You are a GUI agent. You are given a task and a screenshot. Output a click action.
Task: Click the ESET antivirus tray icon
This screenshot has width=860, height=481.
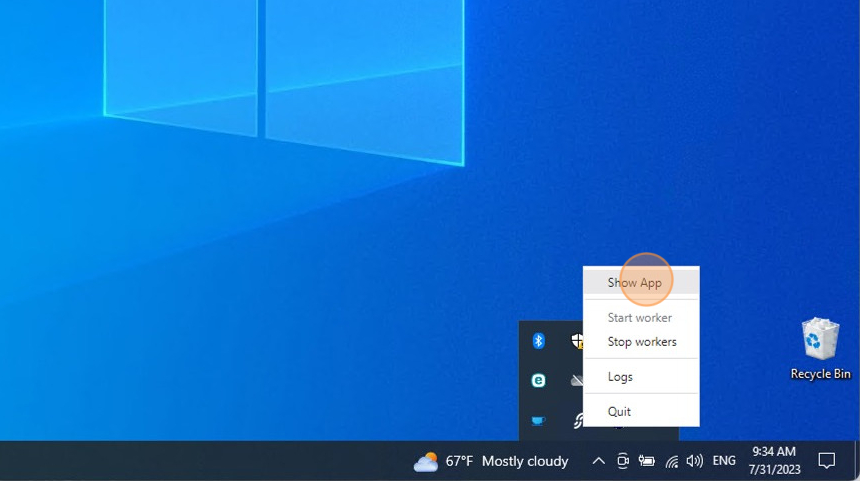[x=538, y=380]
